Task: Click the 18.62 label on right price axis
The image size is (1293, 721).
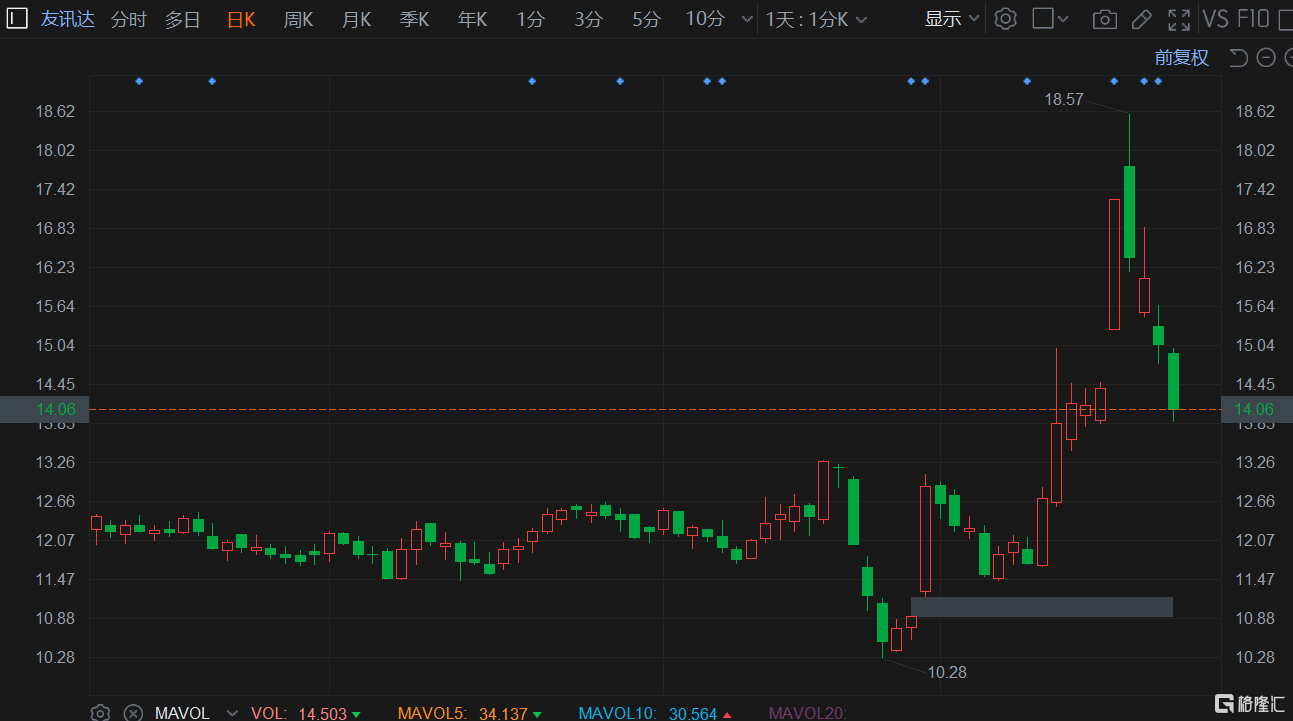Action: [x=1256, y=111]
